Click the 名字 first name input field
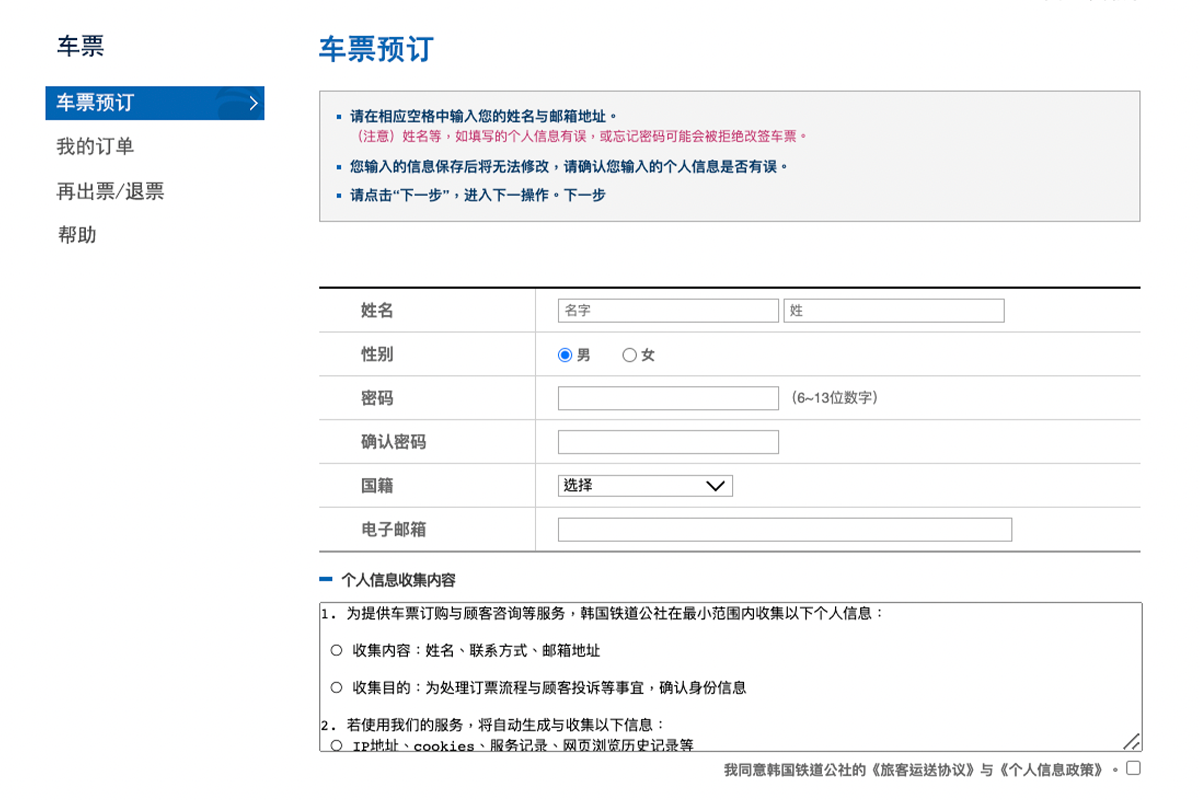The image size is (1200, 800). 666,310
